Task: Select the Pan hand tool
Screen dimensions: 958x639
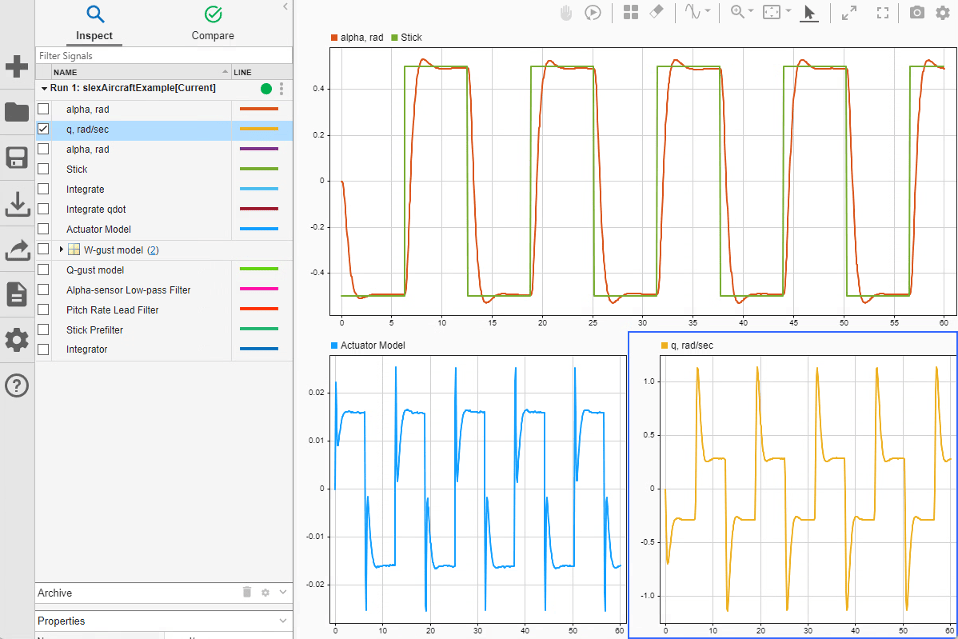Action: pos(566,13)
